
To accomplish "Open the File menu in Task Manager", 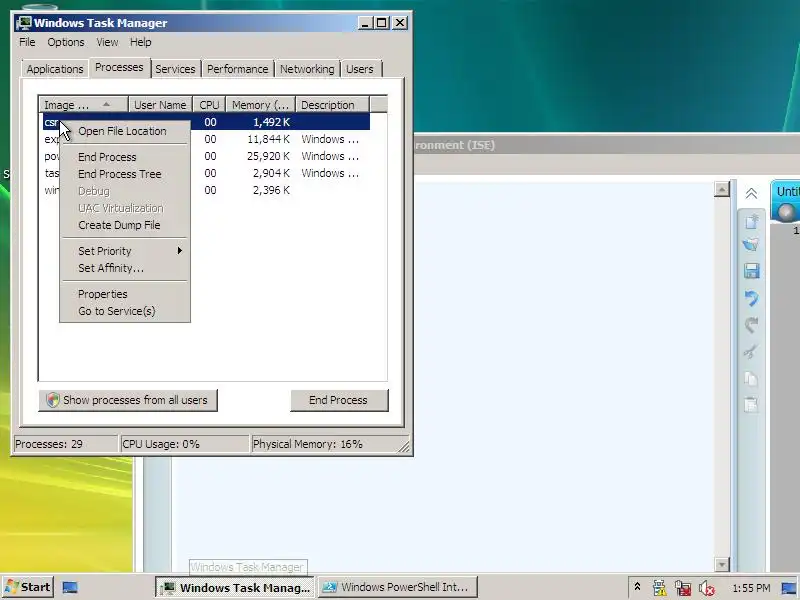I will [x=27, y=42].
